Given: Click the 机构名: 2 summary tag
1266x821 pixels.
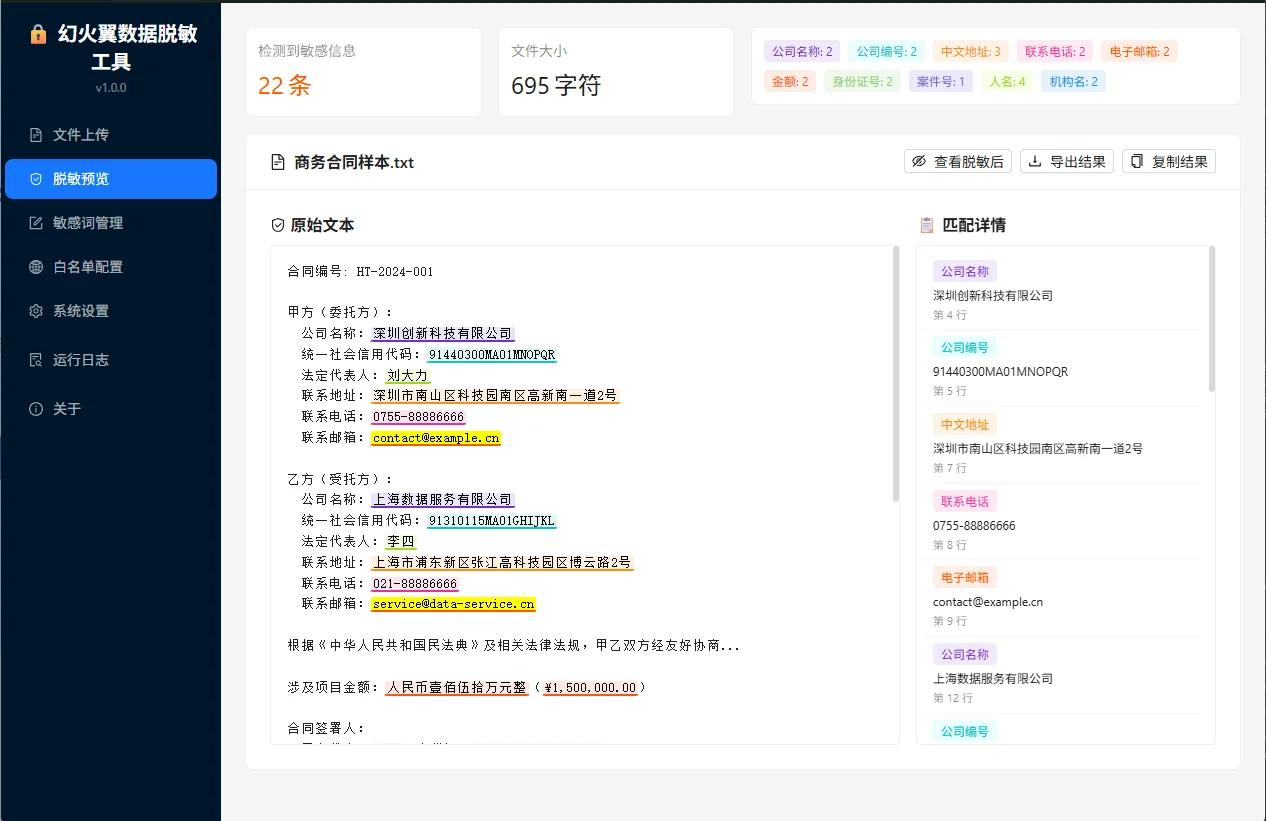Looking at the screenshot, I should point(1073,81).
